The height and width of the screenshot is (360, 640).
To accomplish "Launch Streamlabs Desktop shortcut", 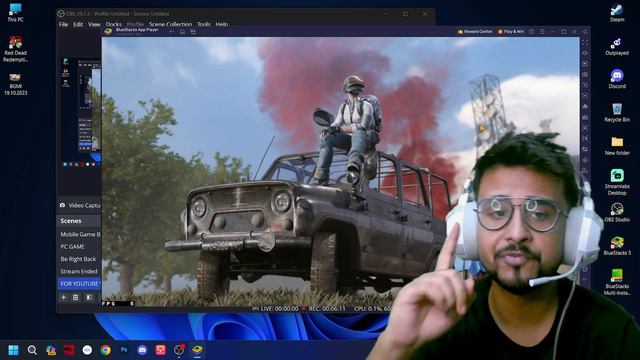I will (617, 182).
